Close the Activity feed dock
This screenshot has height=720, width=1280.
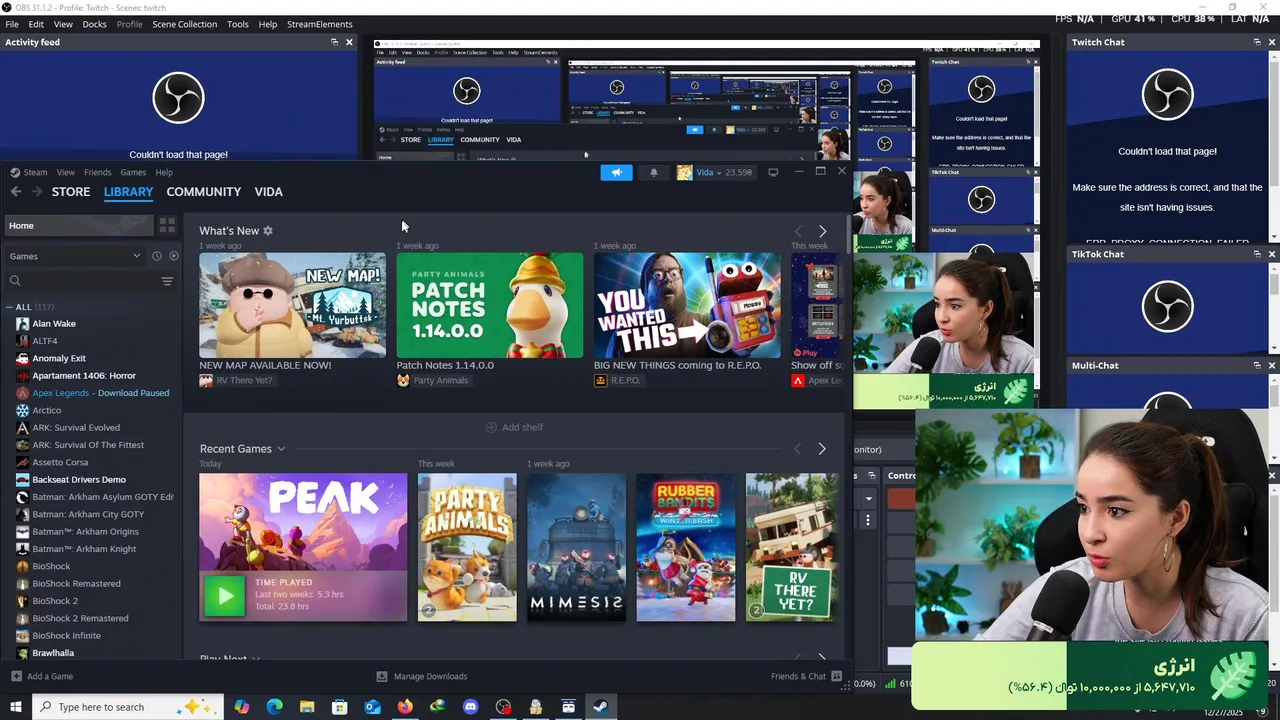[x=349, y=42]
